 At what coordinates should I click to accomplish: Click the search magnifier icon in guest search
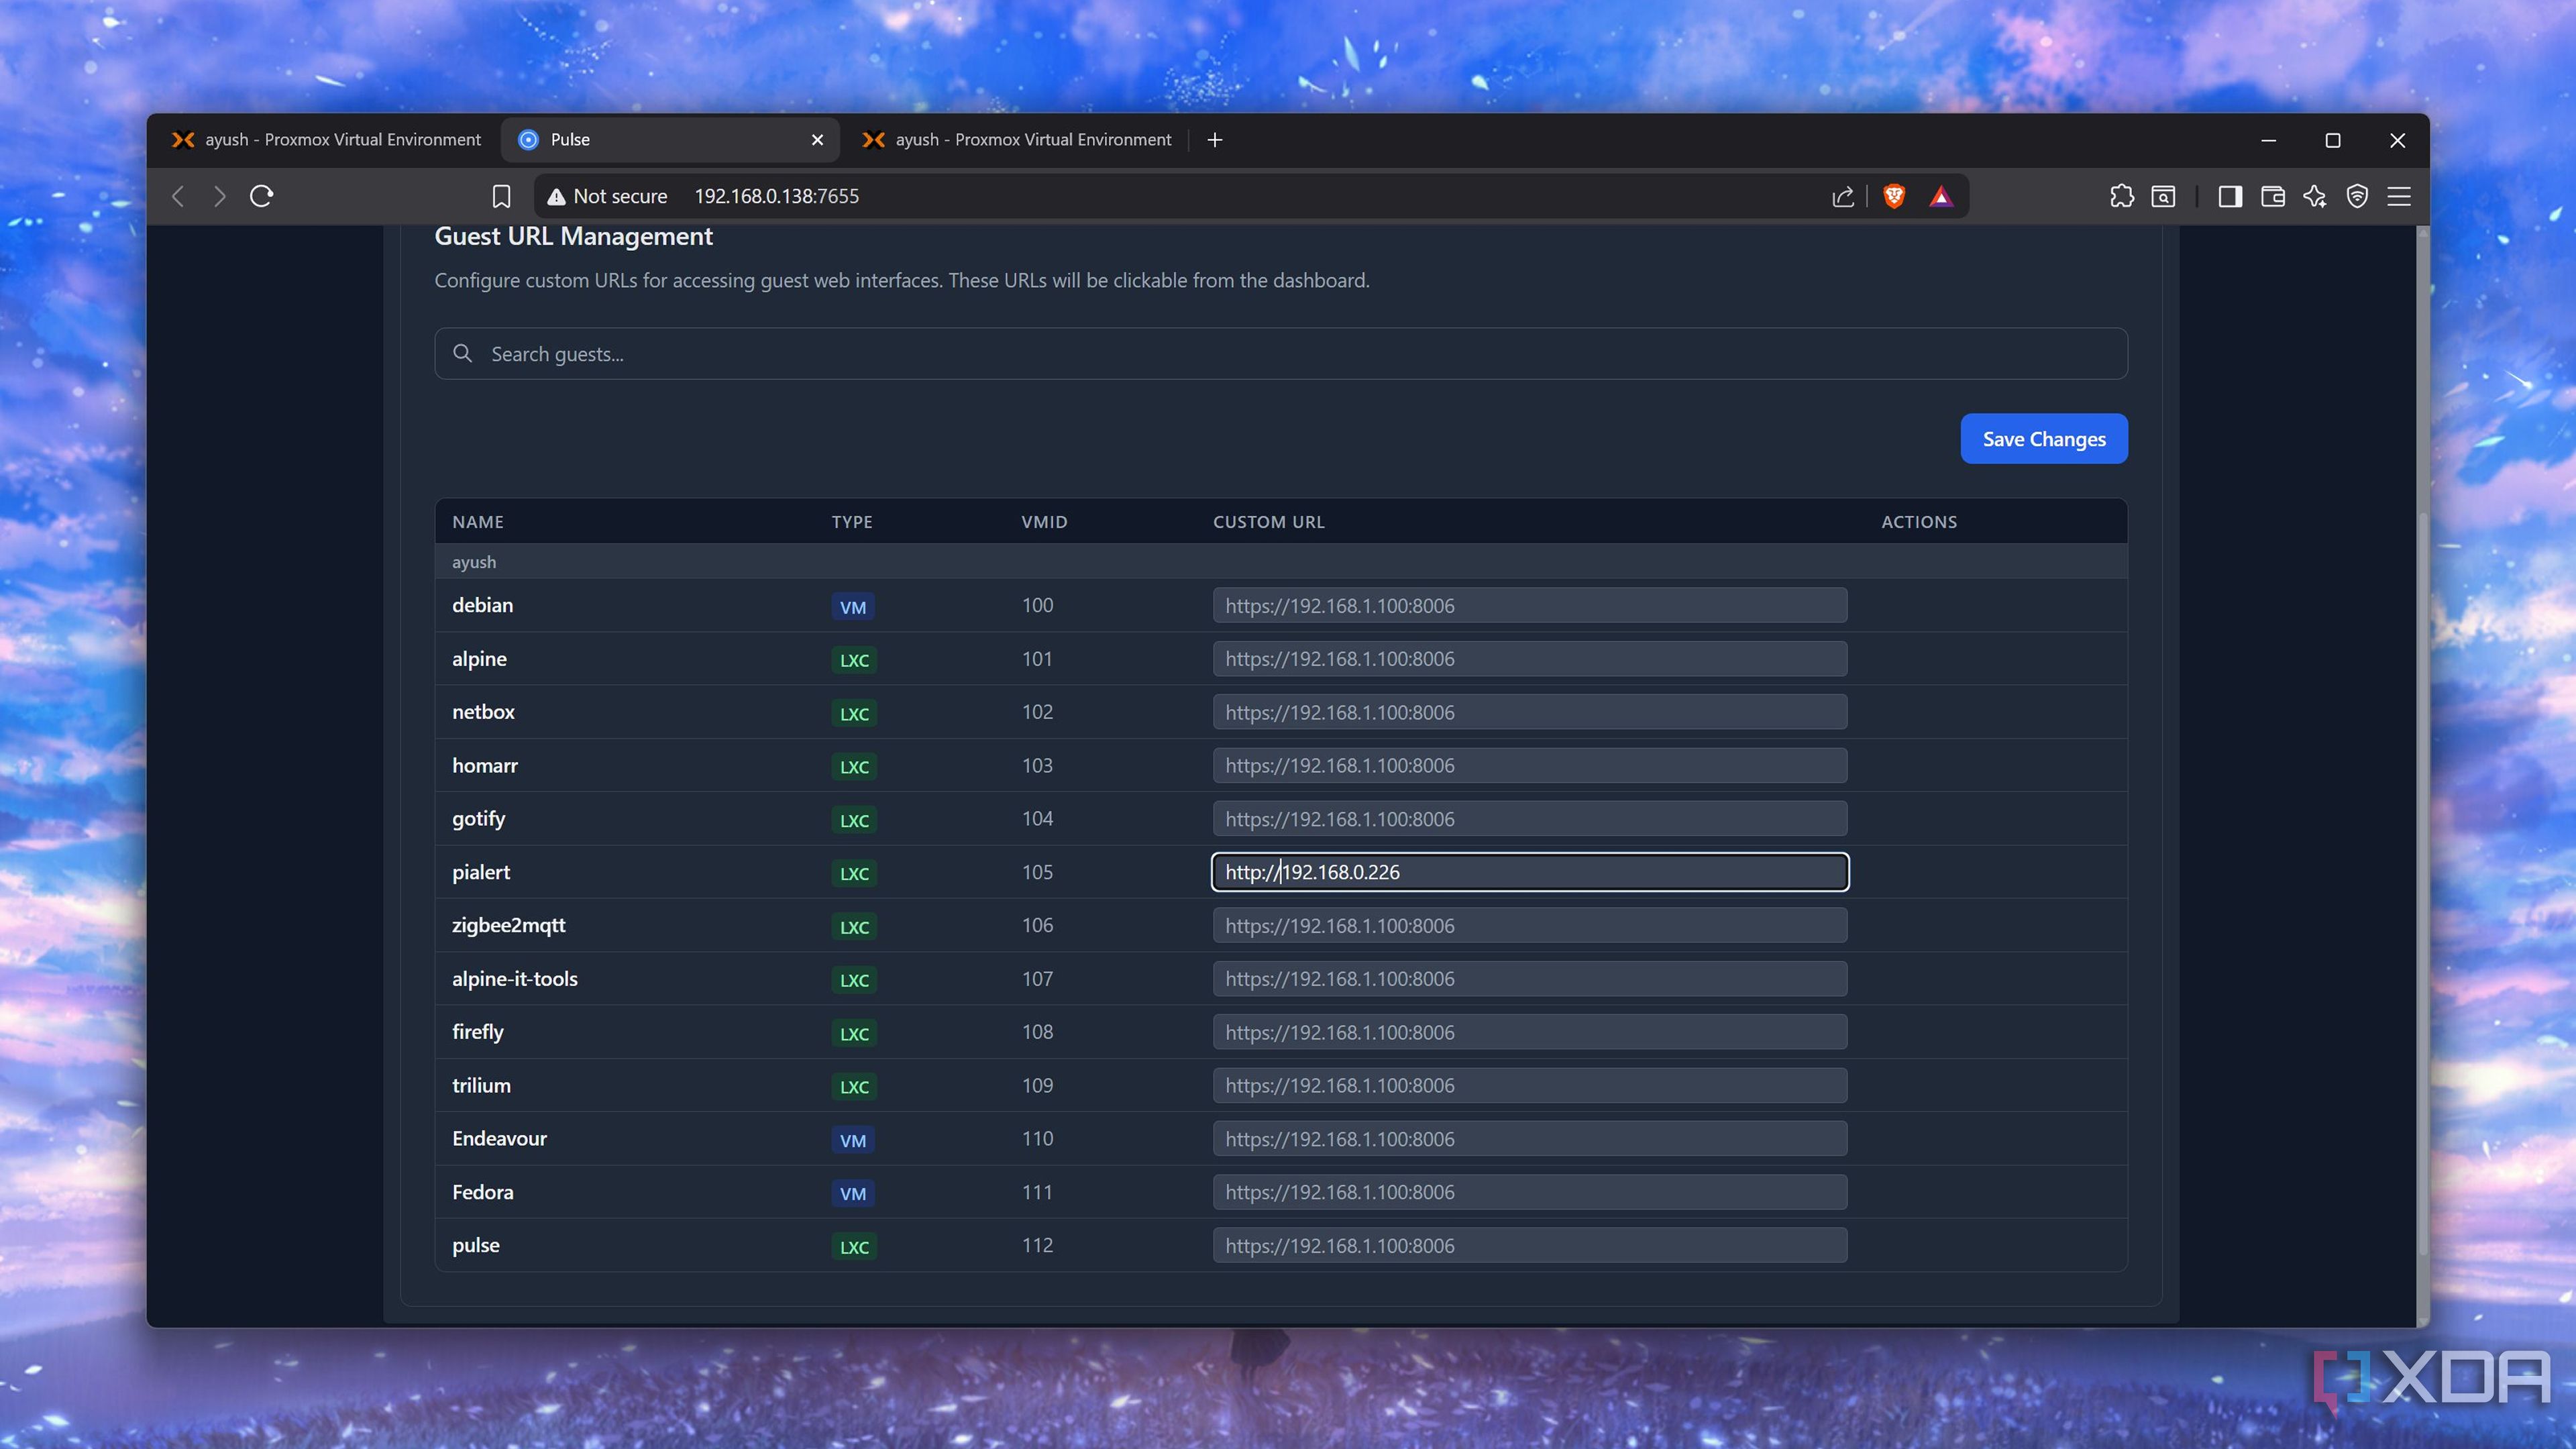[x=462, y=353]
